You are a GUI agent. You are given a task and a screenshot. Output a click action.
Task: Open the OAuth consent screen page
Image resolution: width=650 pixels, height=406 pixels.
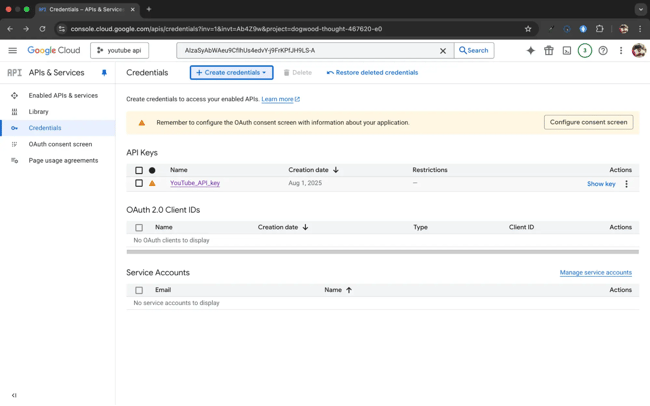pyautogui.click(x=60, y=144)
